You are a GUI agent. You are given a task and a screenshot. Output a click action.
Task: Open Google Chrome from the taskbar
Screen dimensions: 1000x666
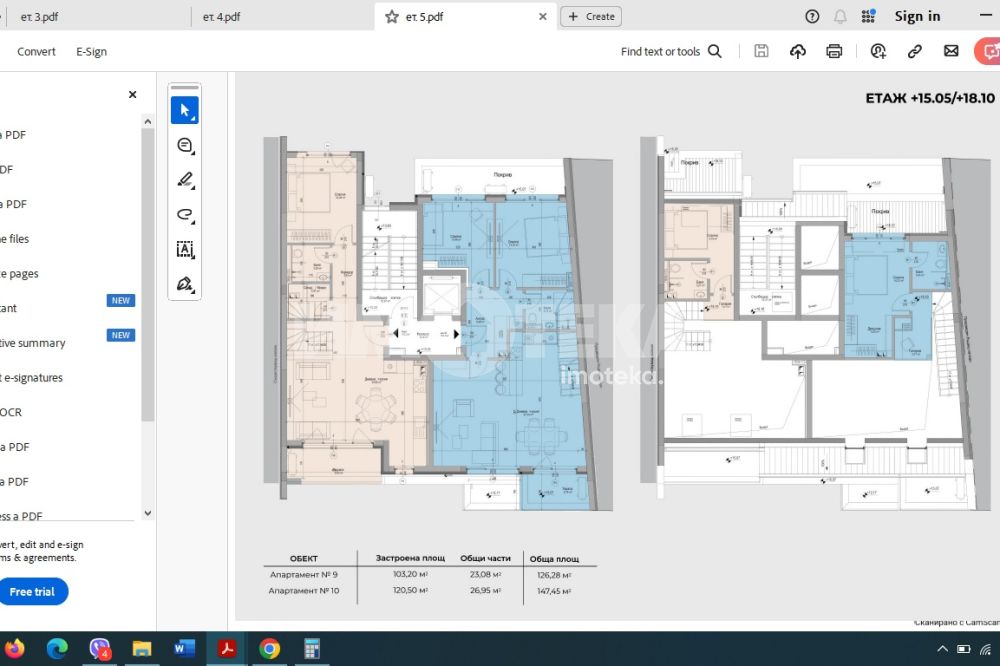[269, 649]
